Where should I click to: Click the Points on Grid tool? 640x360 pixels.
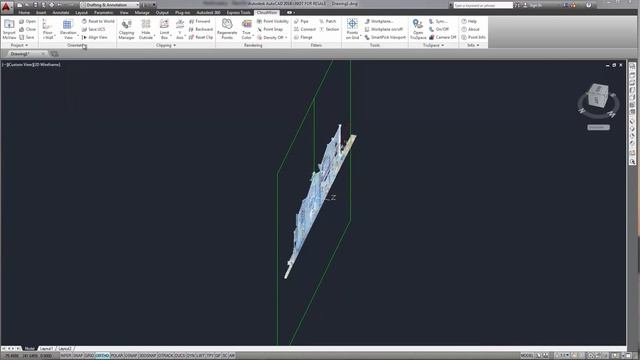click(352, 29)
